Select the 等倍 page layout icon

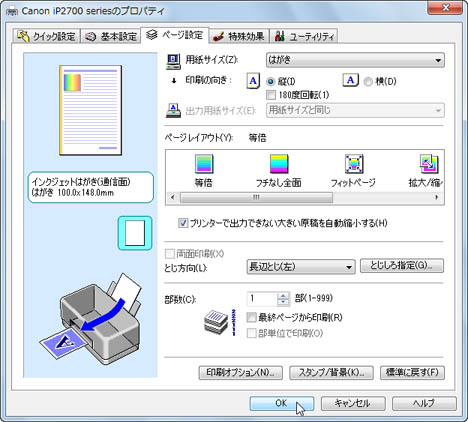point(204,164)
